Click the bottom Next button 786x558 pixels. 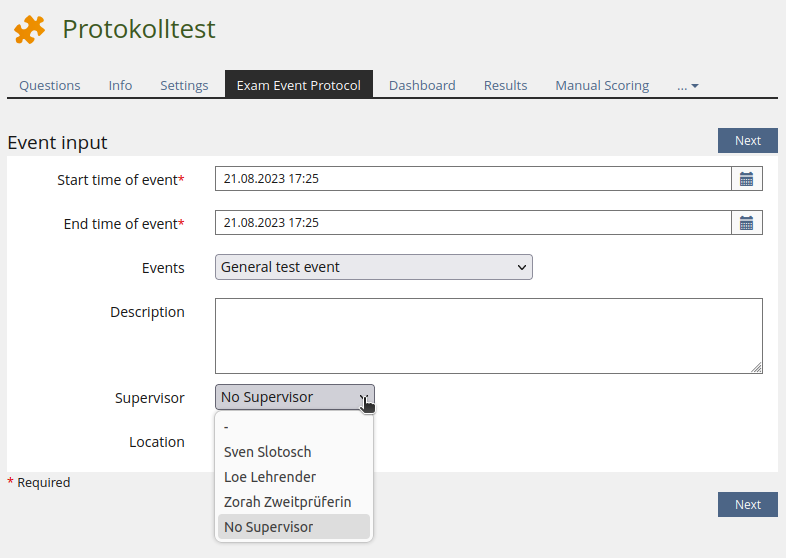747,505
